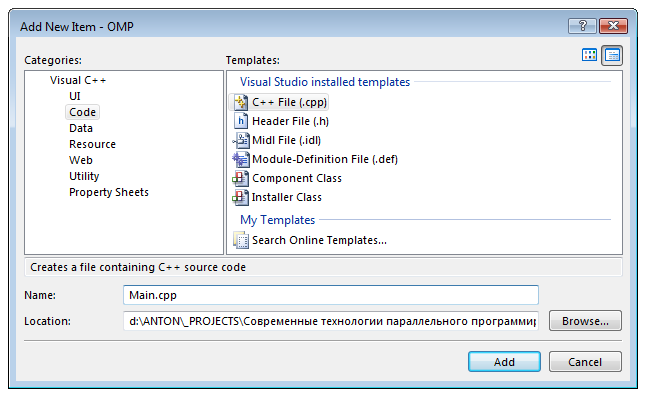Click the Component Class label
Screen dimensions: 646x397
(297, 178)
